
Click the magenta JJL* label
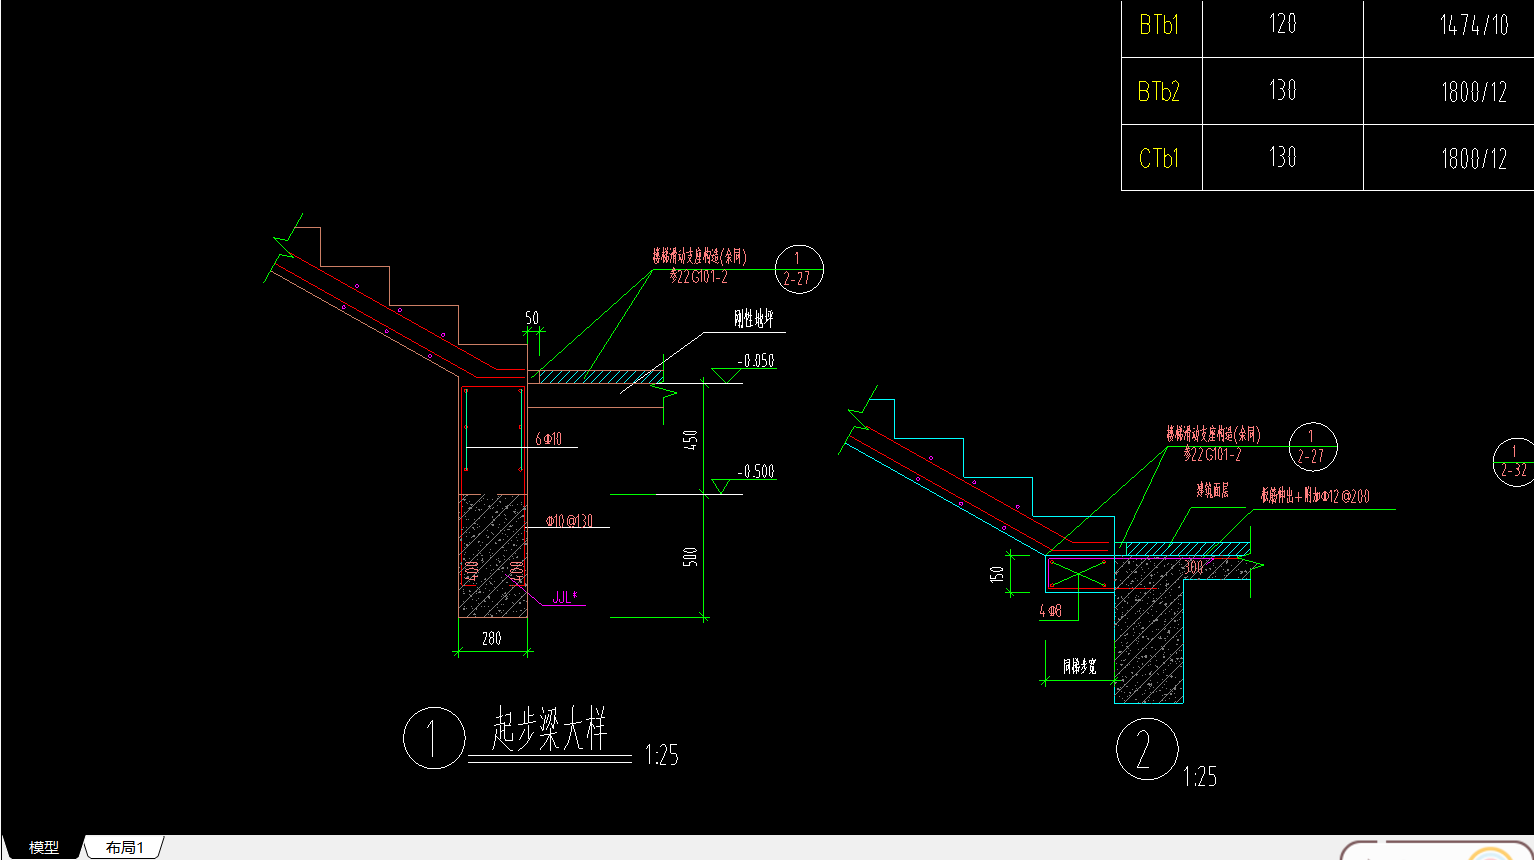pos(565,598)
